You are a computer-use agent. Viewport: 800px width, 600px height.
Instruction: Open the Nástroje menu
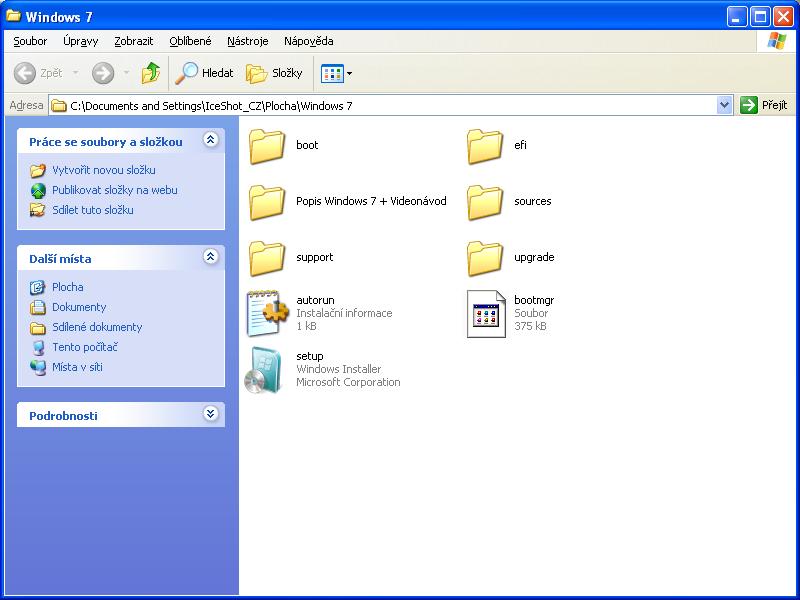pos(247,41)
